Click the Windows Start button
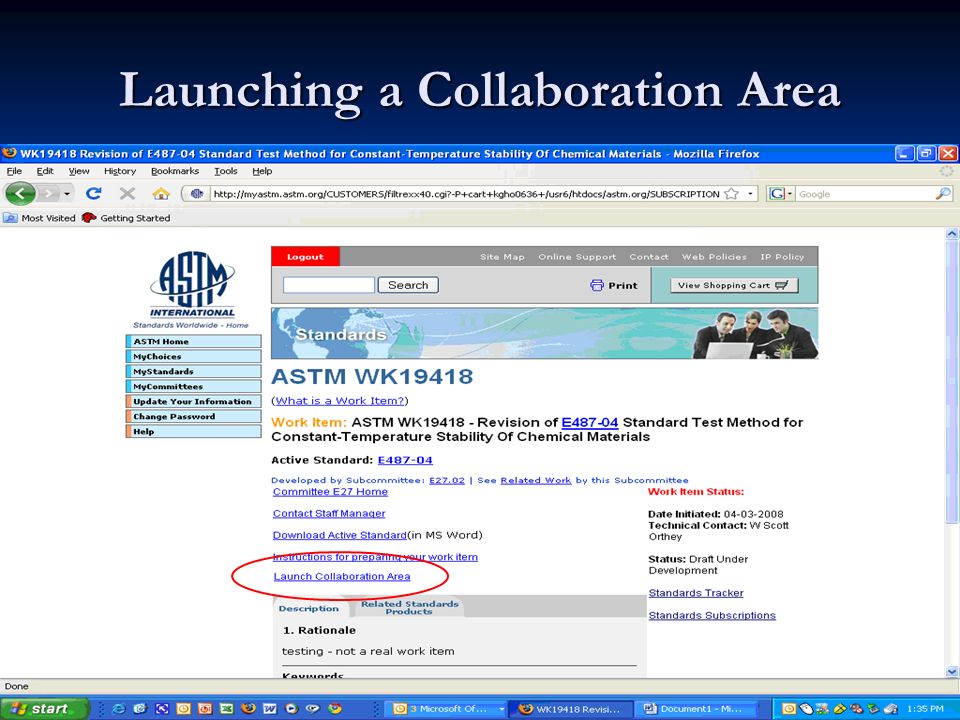The image size is (960, 720). 44,709
